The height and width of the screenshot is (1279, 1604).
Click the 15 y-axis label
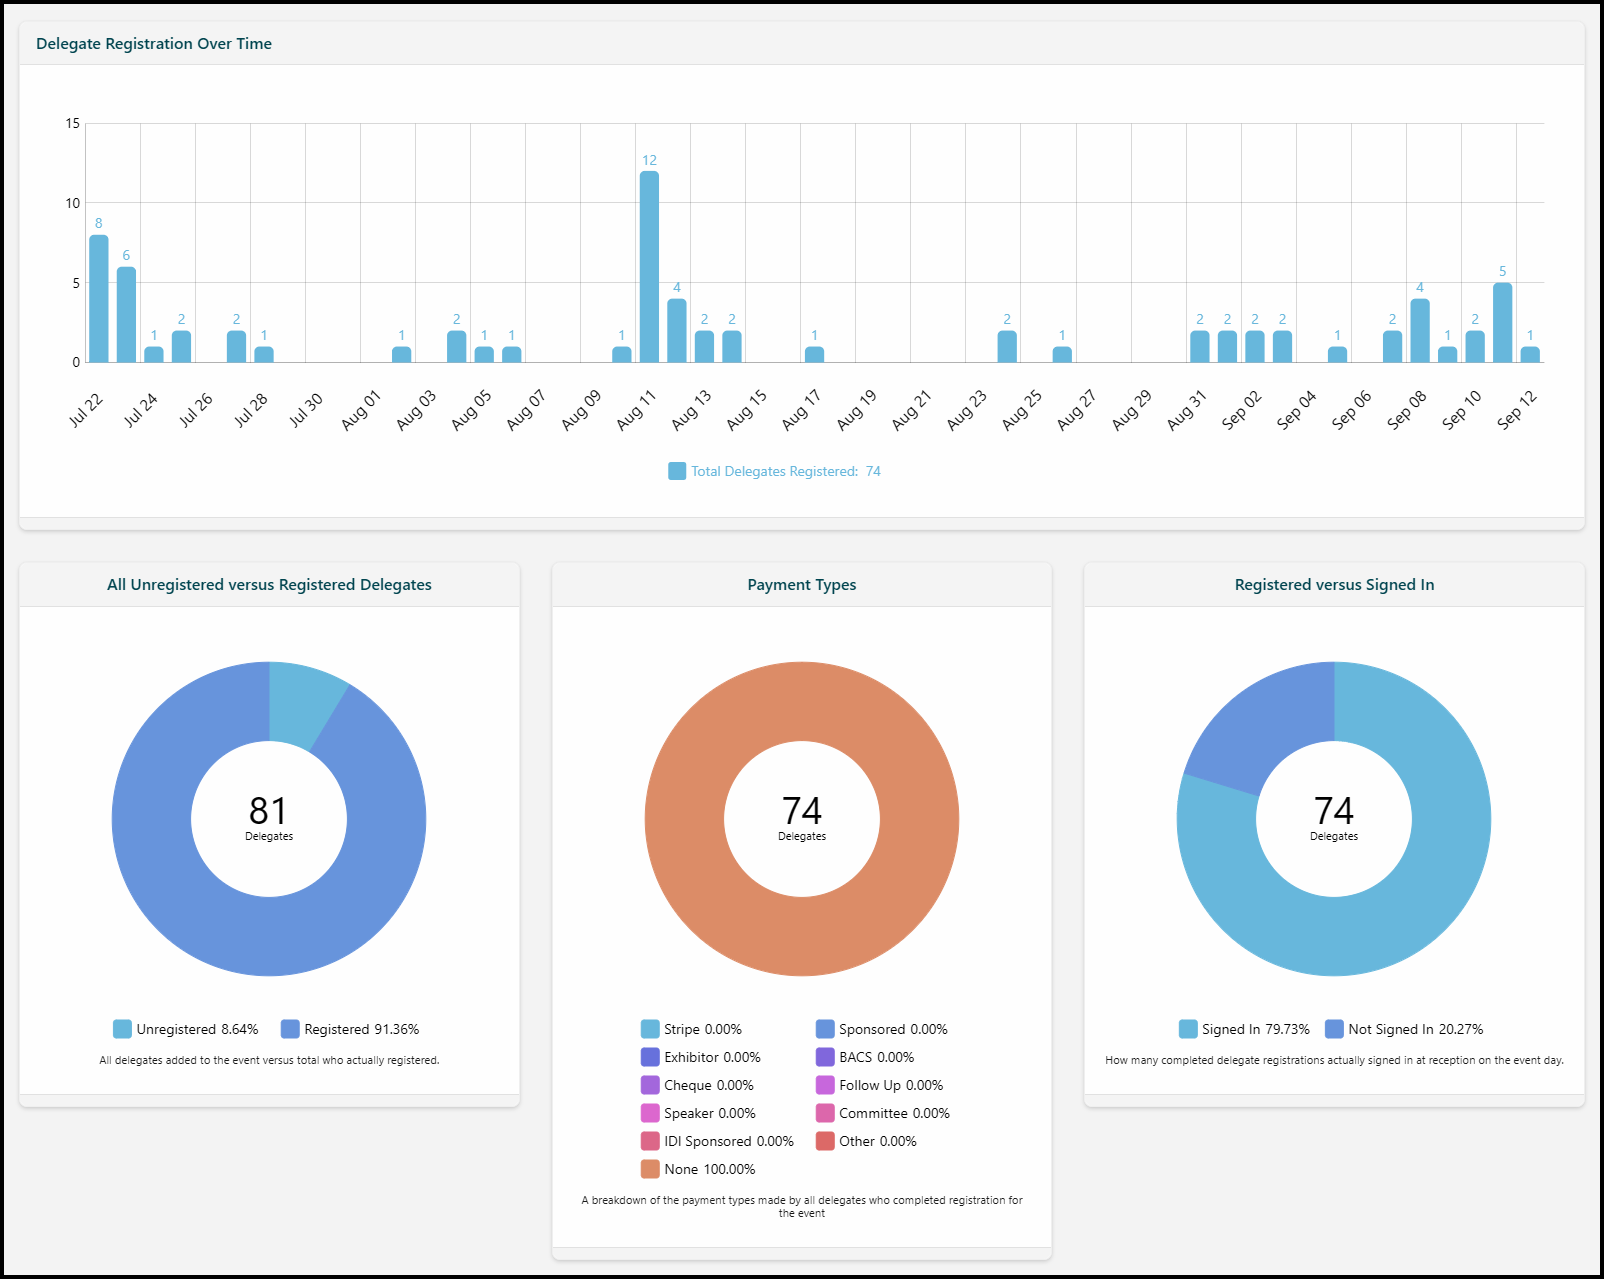72,124
